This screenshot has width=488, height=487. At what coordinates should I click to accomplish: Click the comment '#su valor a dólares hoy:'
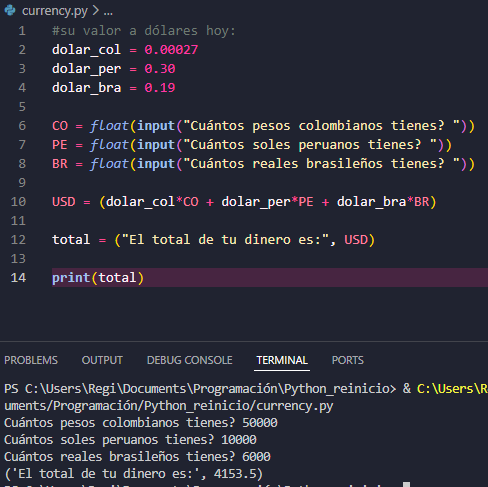(x=144, y=31)
